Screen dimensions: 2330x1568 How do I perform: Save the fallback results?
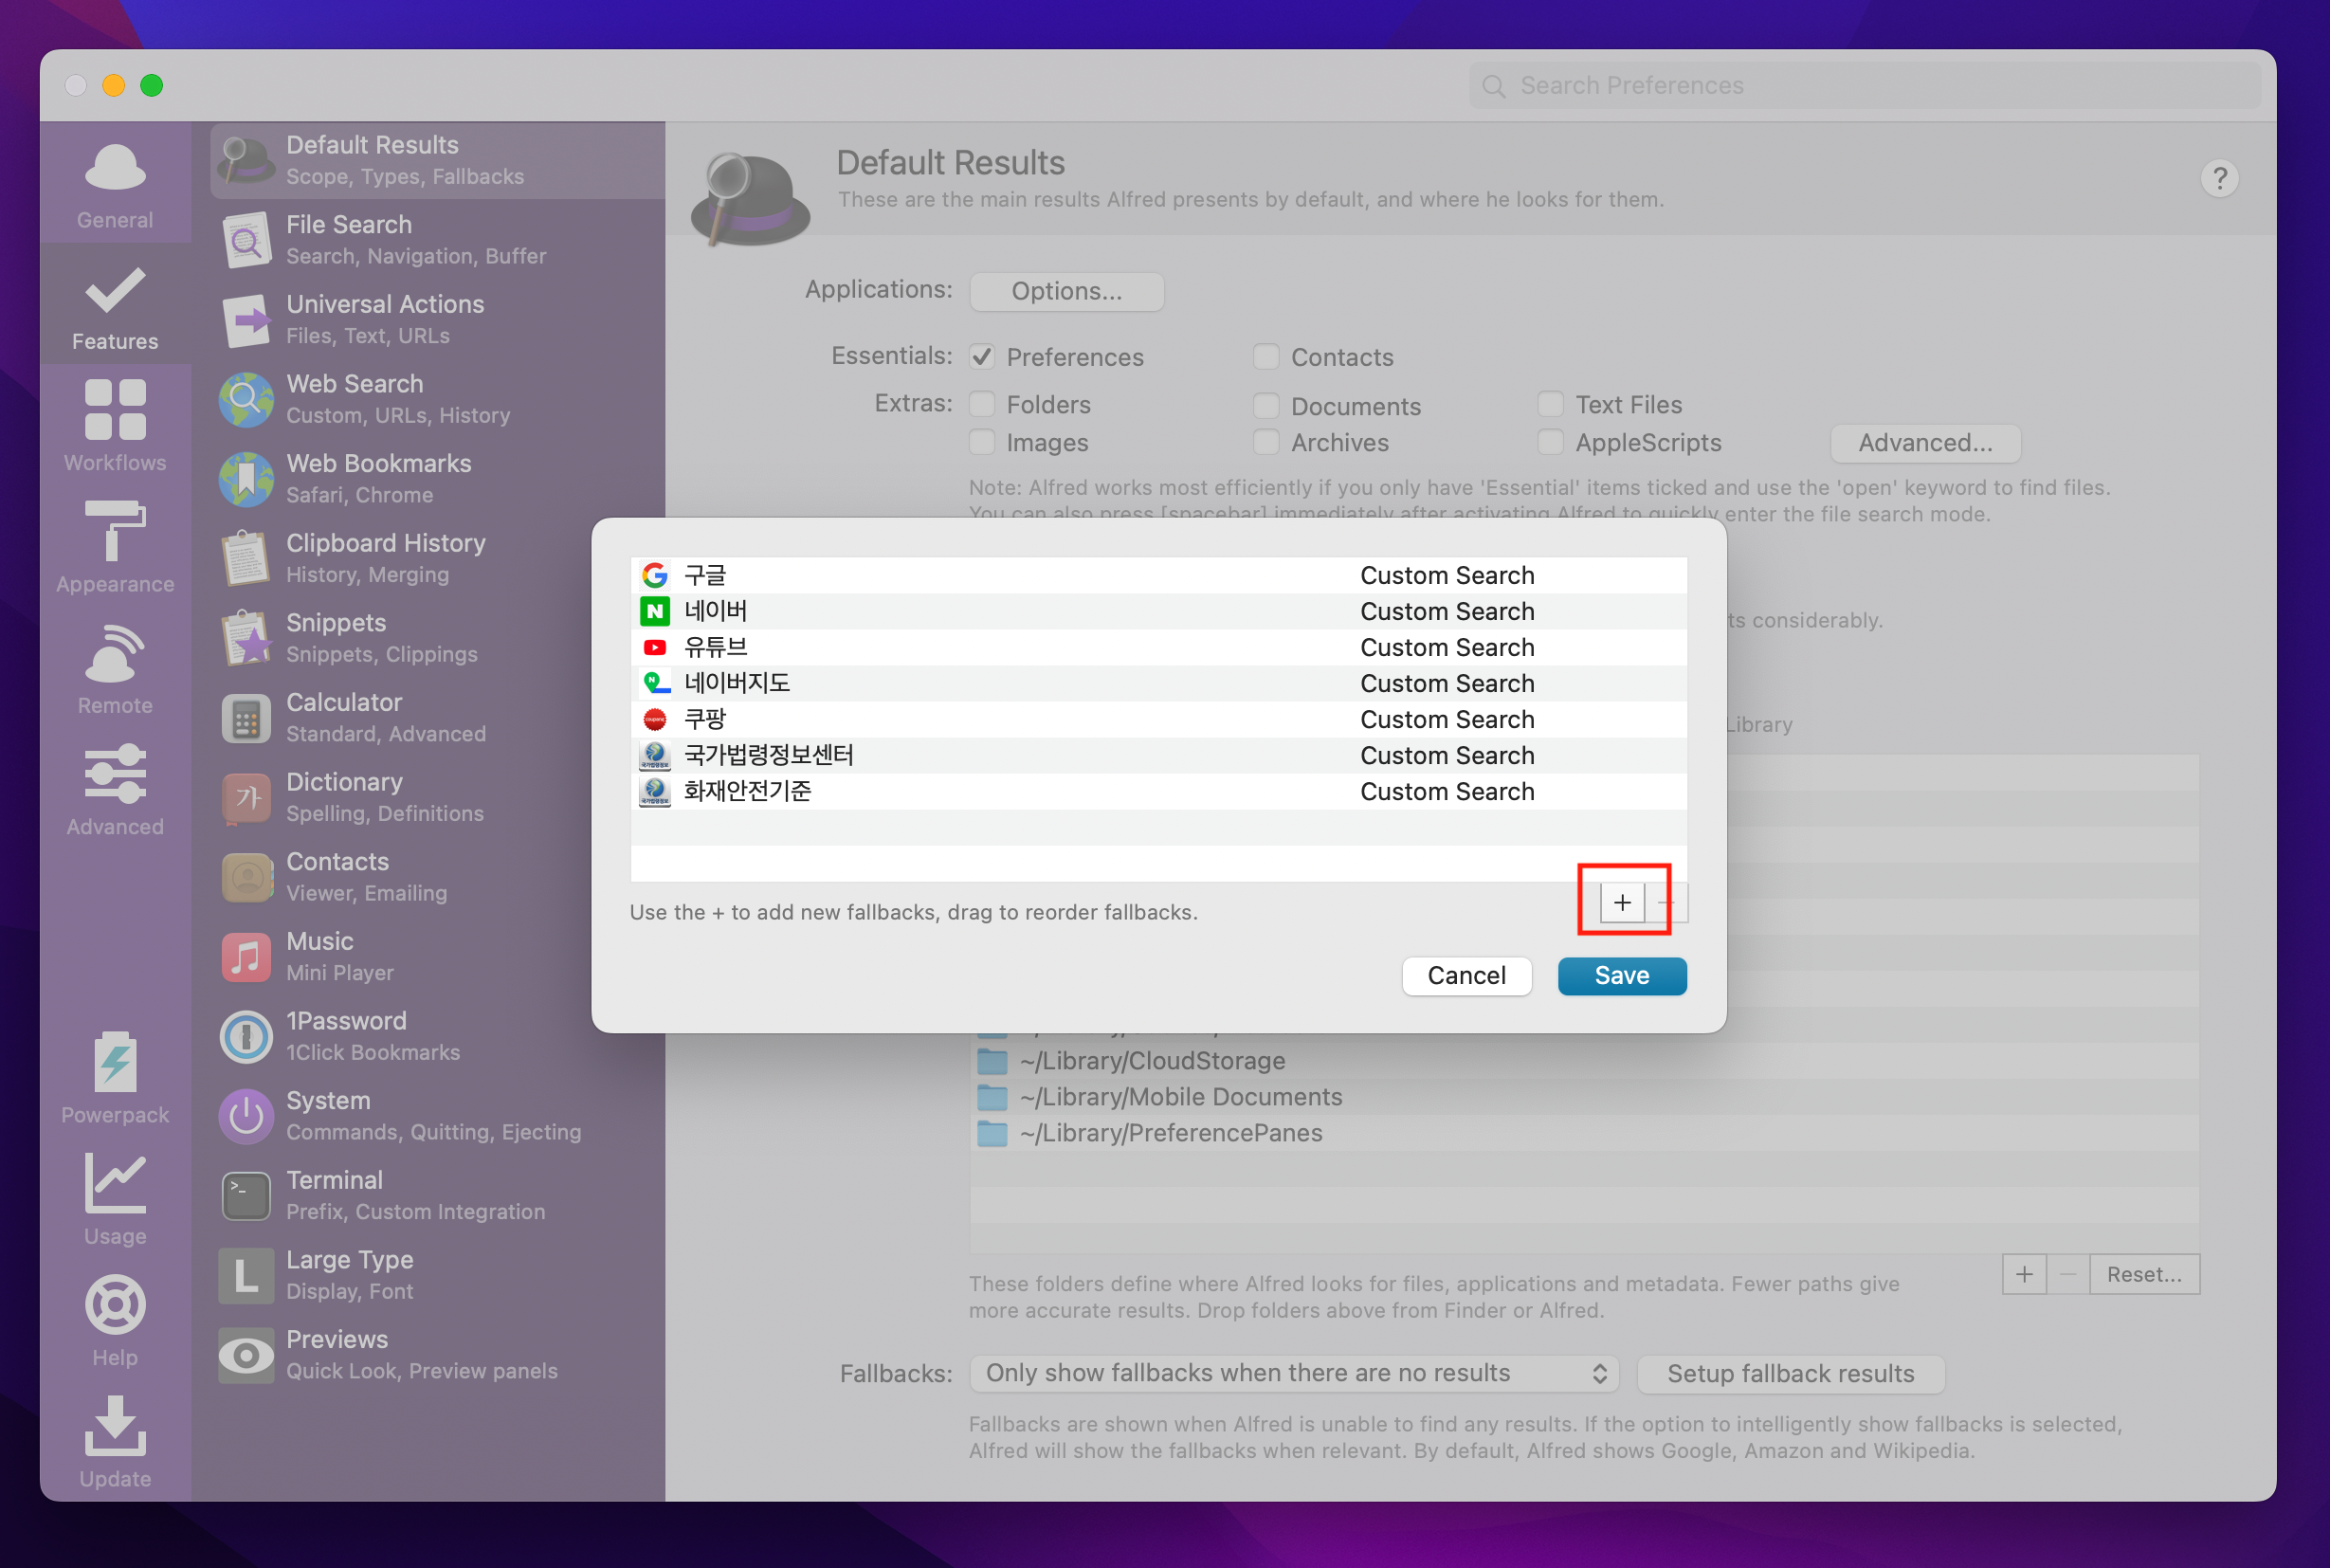tap(1621, 975)
